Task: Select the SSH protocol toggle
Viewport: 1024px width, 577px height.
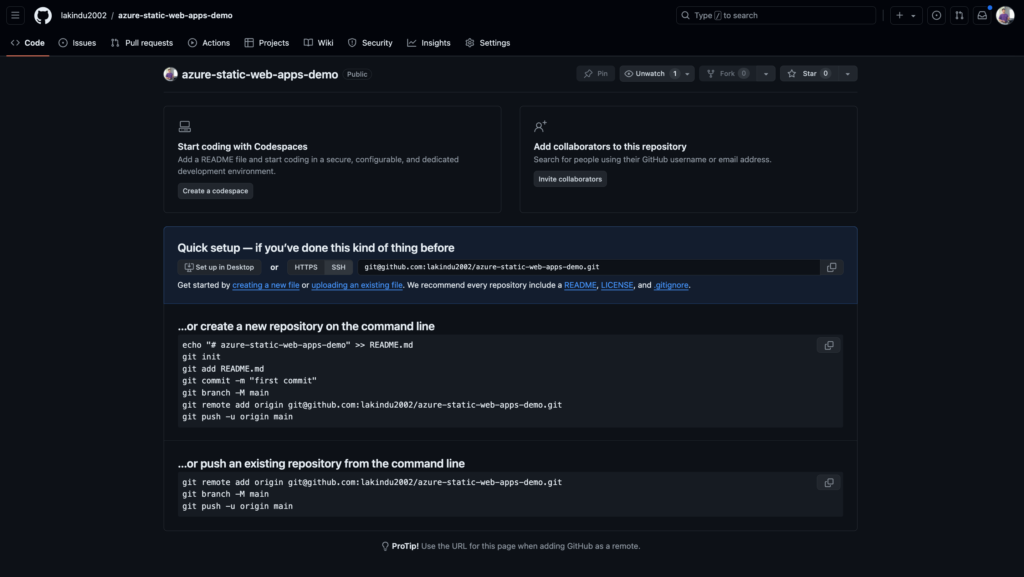Action: coord(339,267)
